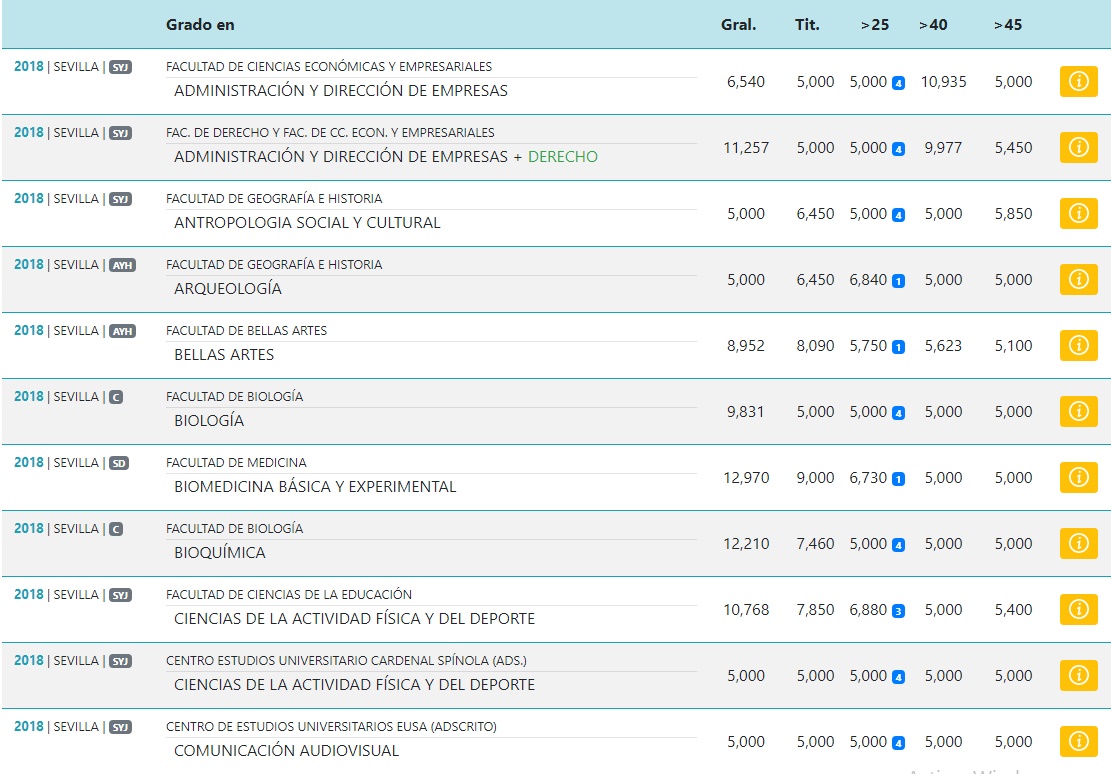Click info icon for Comunicación Audiovisual row
Viewport: 1111px width, 774px height.
click(x=1078, y=742)
